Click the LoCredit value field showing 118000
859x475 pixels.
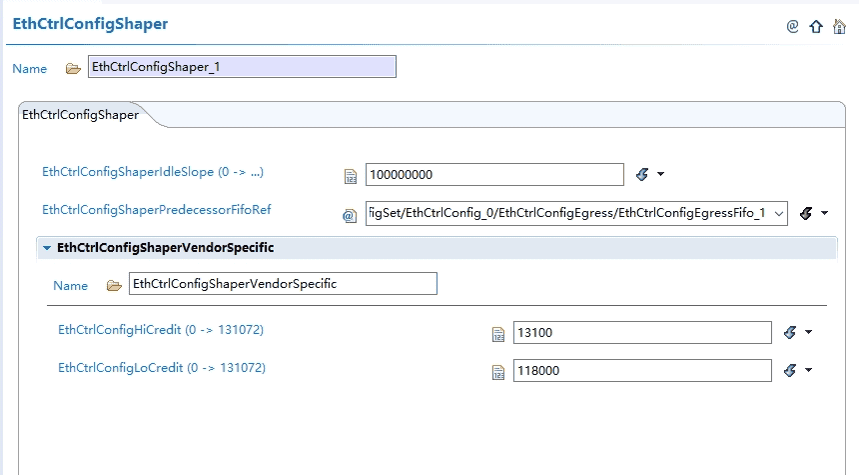[x=641, y=371]
